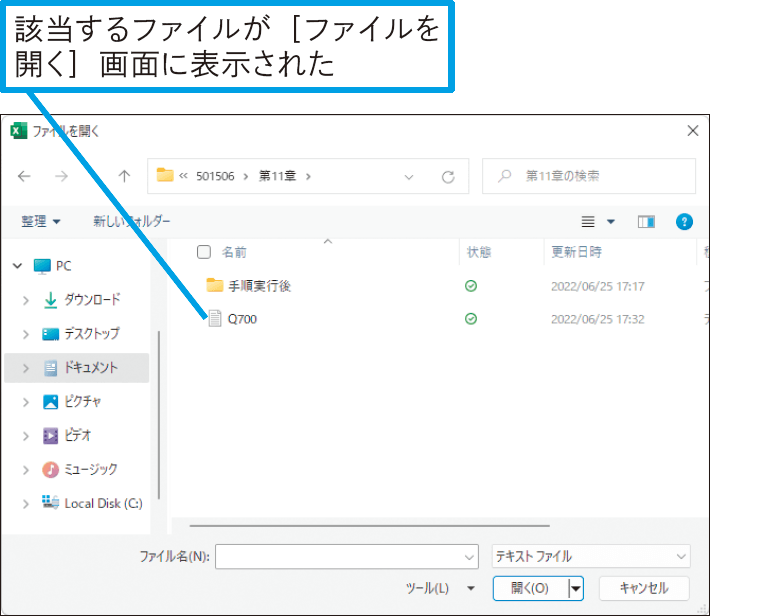783x616 pixels.
Task: Open subfolder arrow after 第11章
Action: pyautogui.click(x=308, y=176)
